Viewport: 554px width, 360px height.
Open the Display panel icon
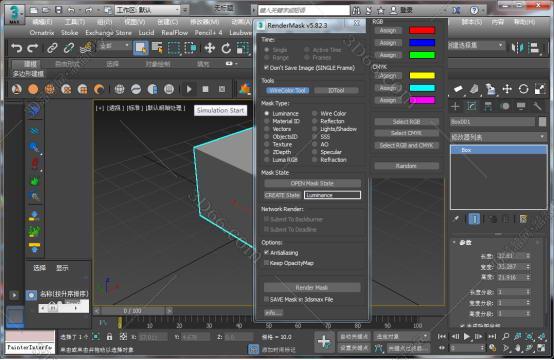click(521, 106)
